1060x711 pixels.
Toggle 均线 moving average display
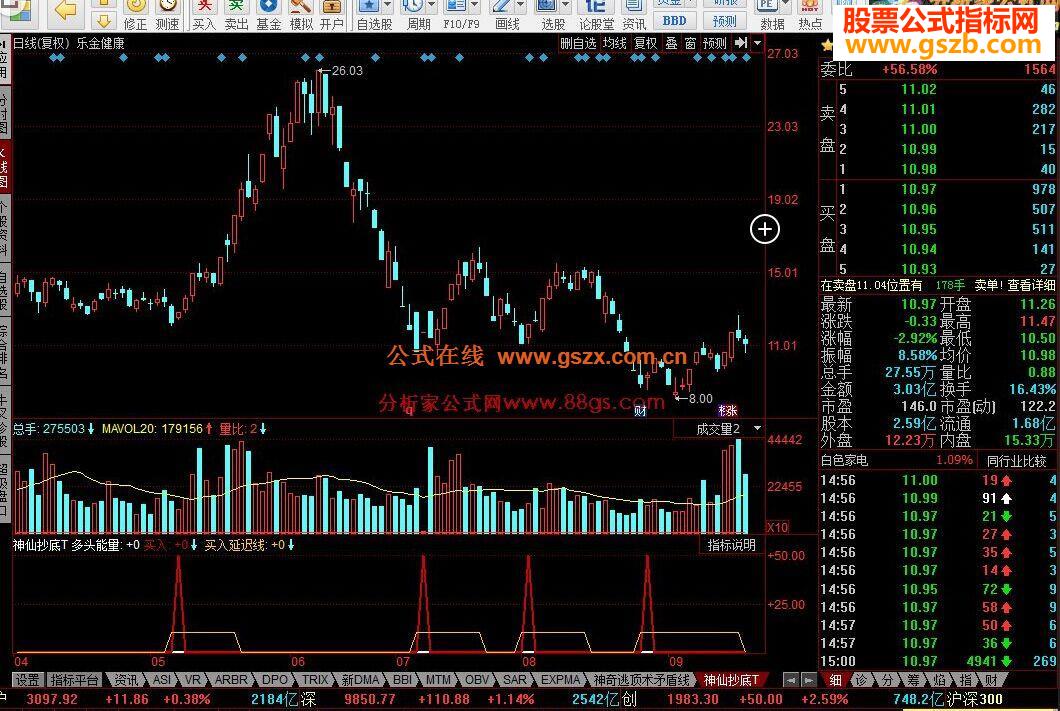[615, 43]
